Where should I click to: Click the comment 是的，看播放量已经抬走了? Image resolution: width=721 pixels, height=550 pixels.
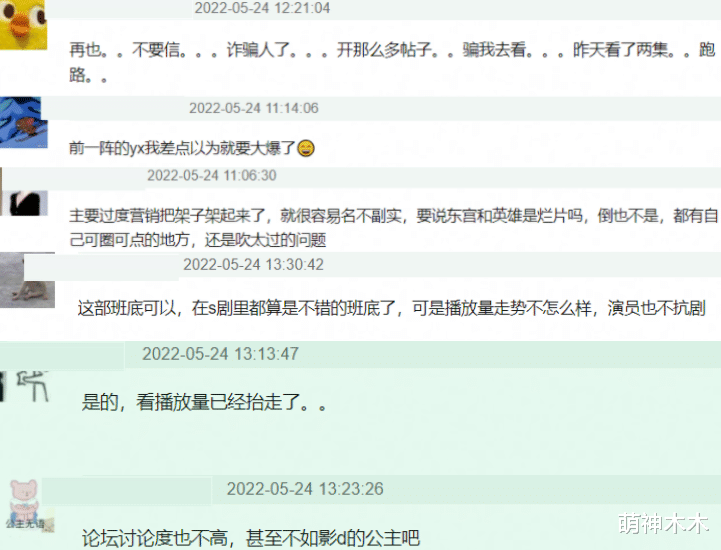tap(204, 402)
